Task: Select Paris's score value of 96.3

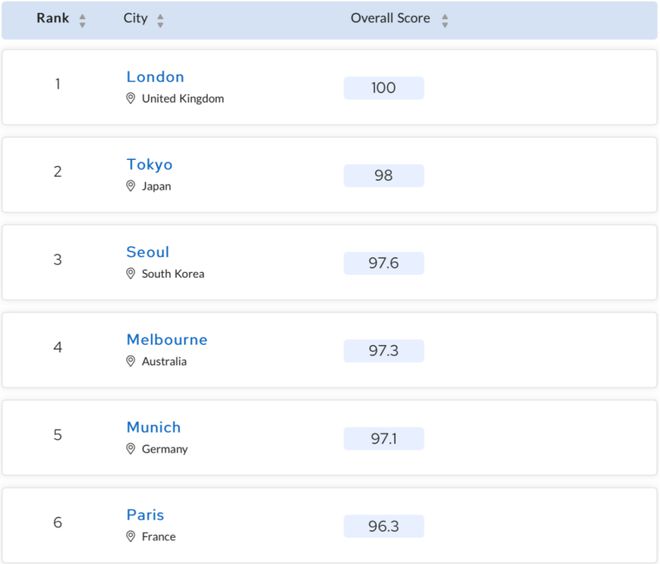Action: pos(383,526)
